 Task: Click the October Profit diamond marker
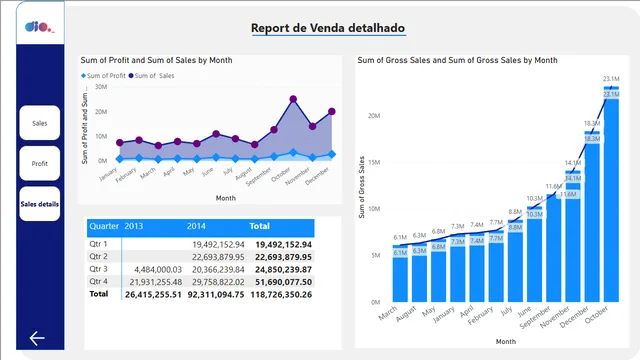pos(293,153)
